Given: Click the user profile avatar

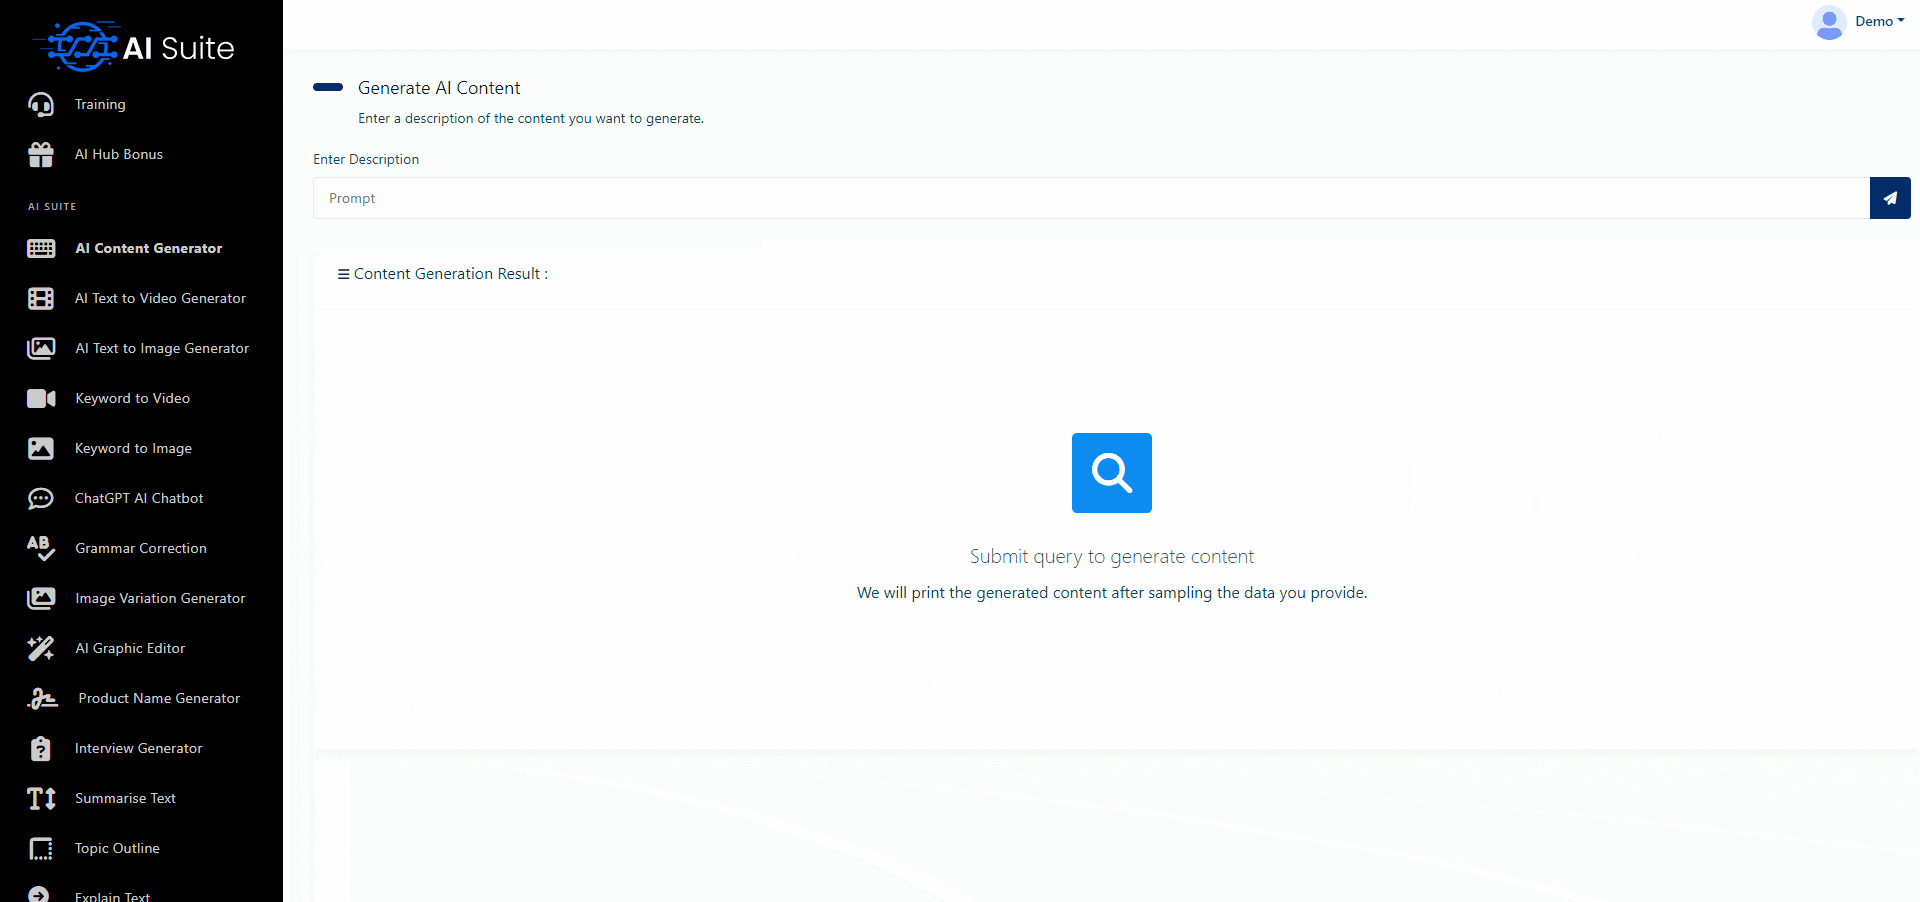Looking at the screenshot, I should [x=1829, y=22].
